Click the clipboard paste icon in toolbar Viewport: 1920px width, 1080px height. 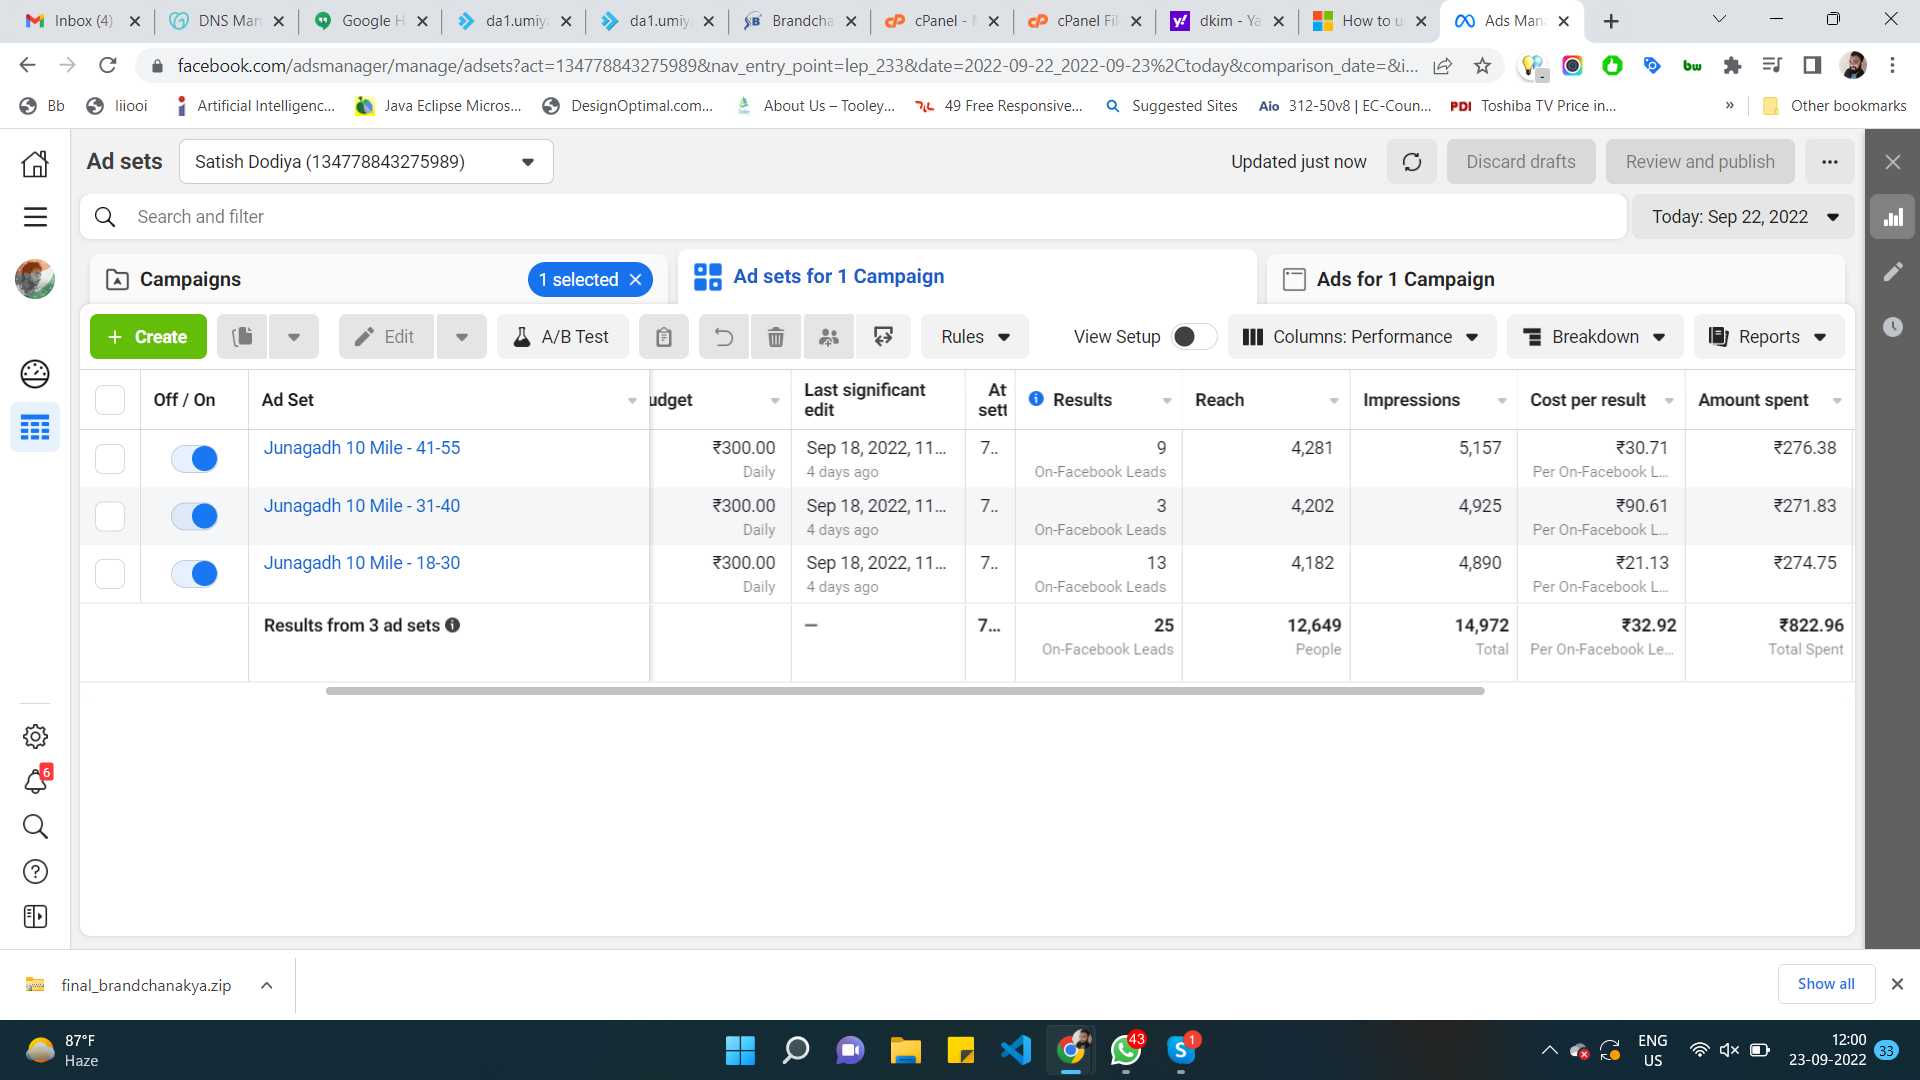click(664, 337)
